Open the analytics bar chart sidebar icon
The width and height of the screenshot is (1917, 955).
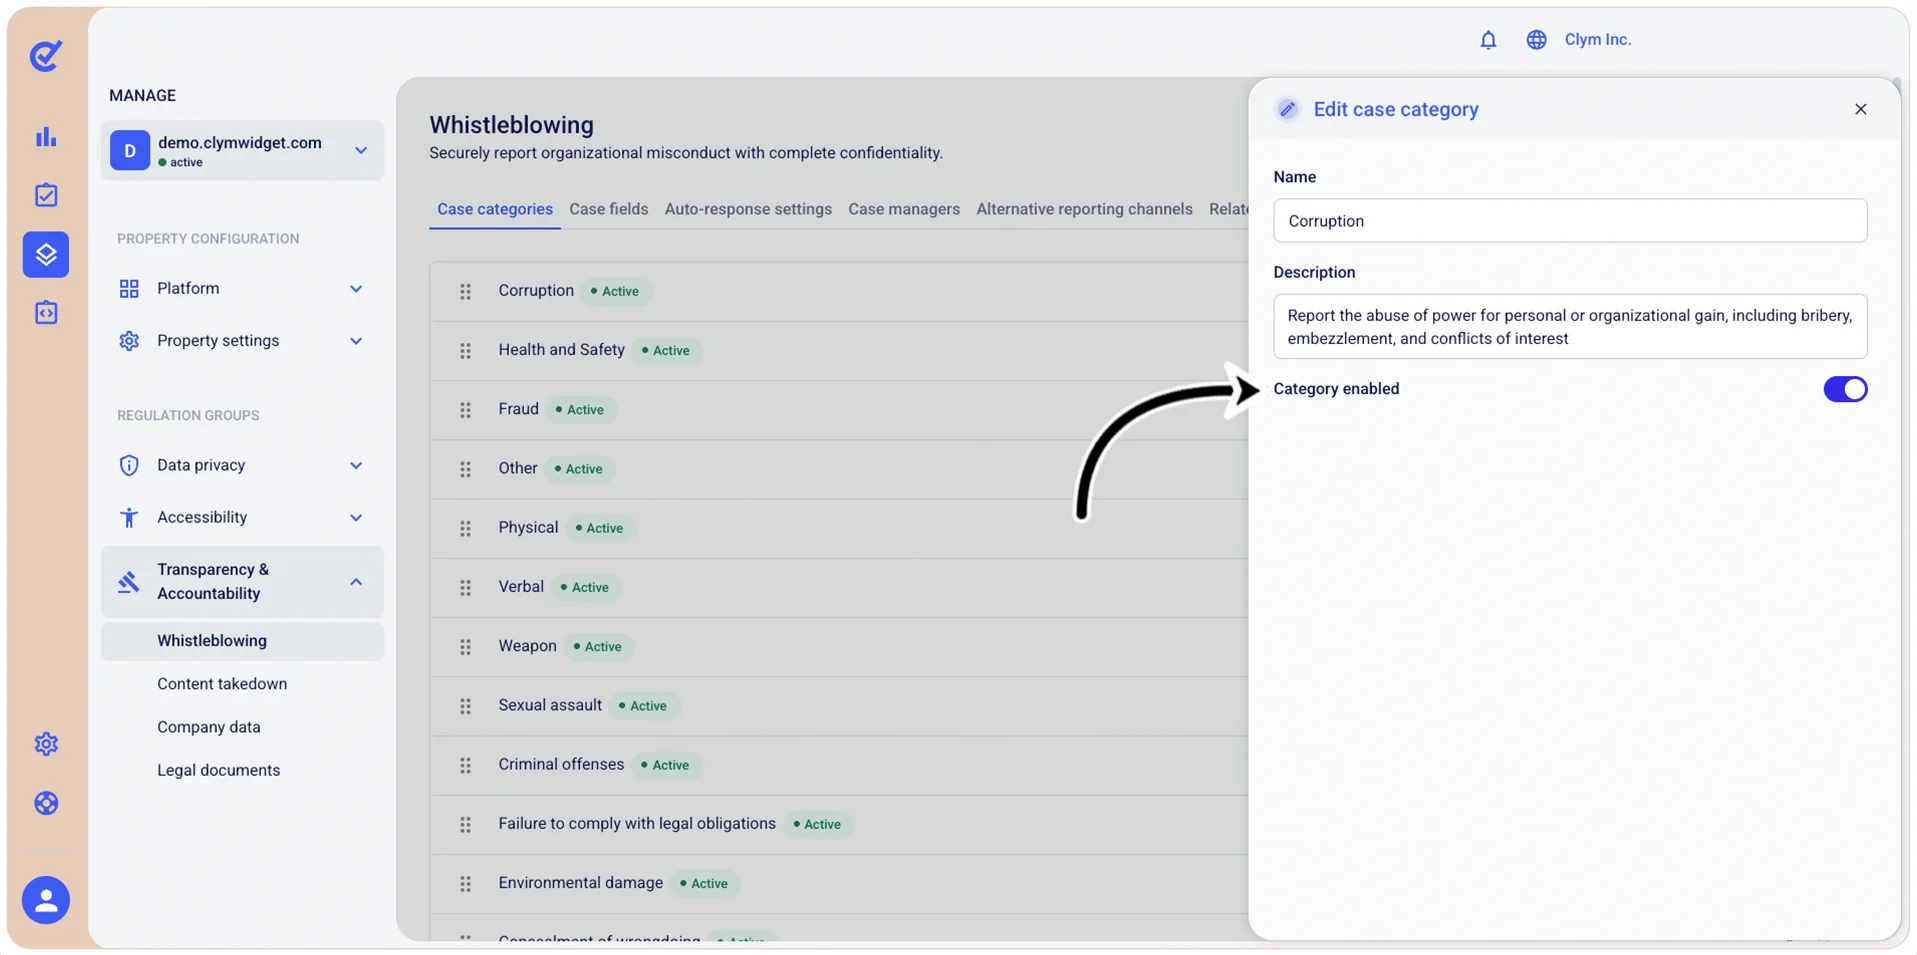pos(46,137)
